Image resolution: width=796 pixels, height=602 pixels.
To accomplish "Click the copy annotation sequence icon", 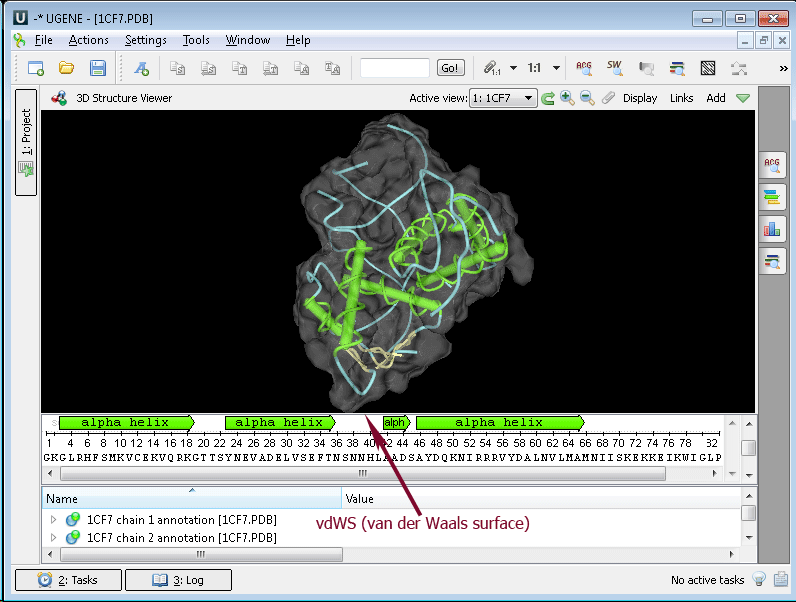I will 301,68.
